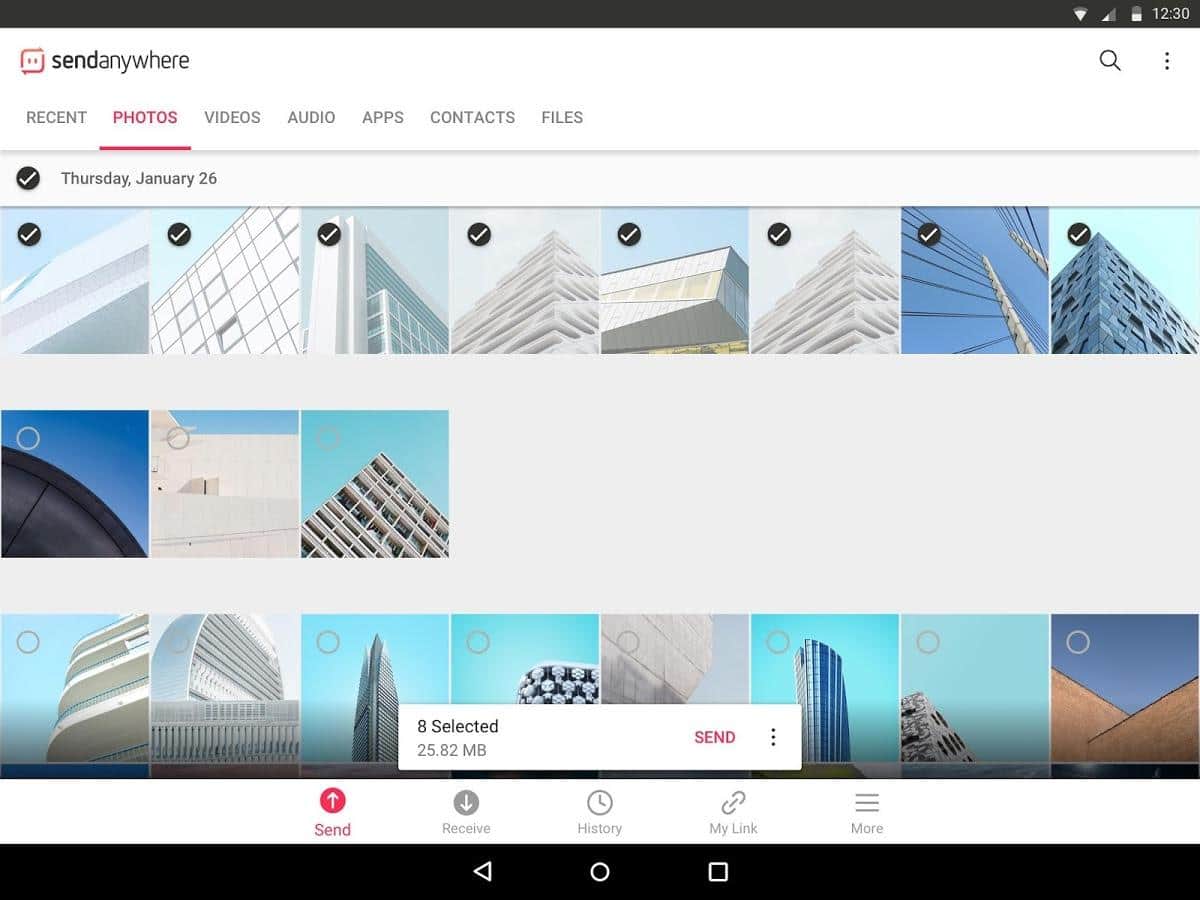Select the dark curved dome photo

[29, 438]
